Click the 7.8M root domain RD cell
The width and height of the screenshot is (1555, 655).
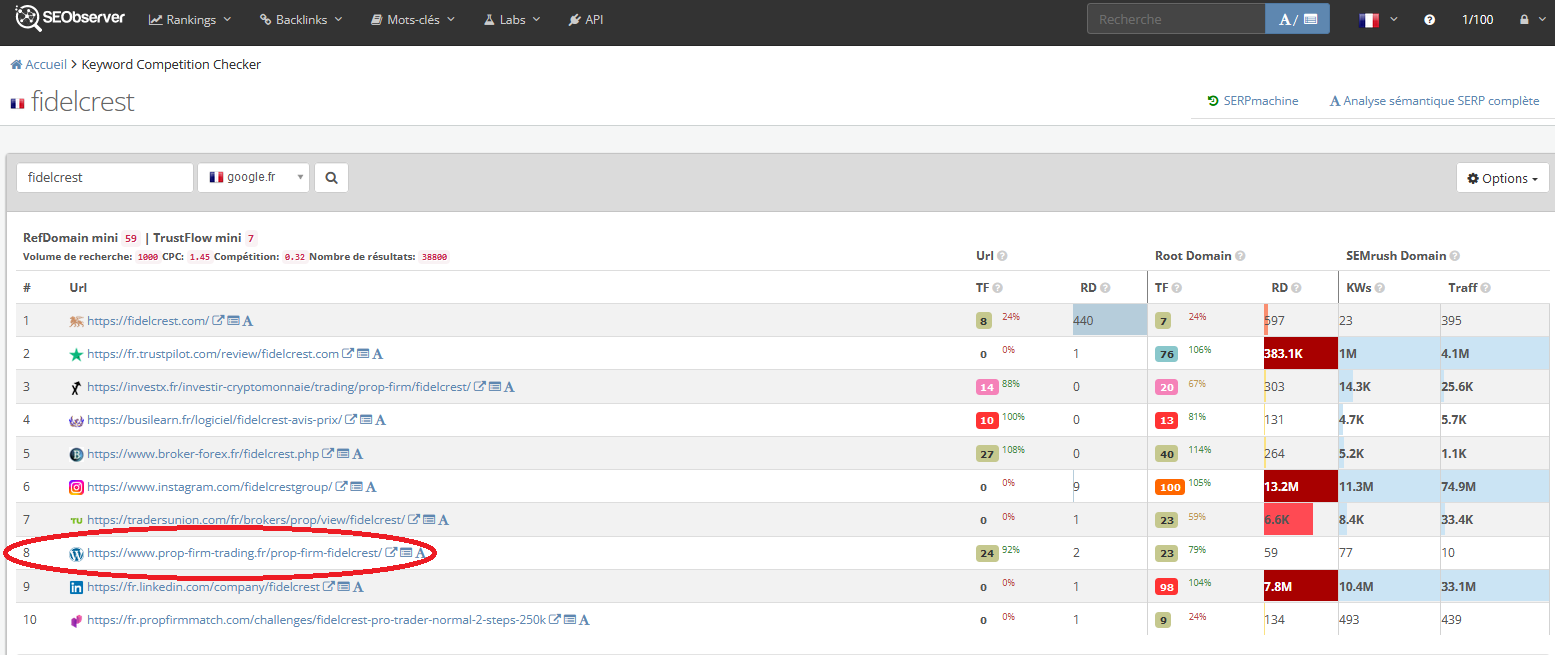coord(1301,587)
